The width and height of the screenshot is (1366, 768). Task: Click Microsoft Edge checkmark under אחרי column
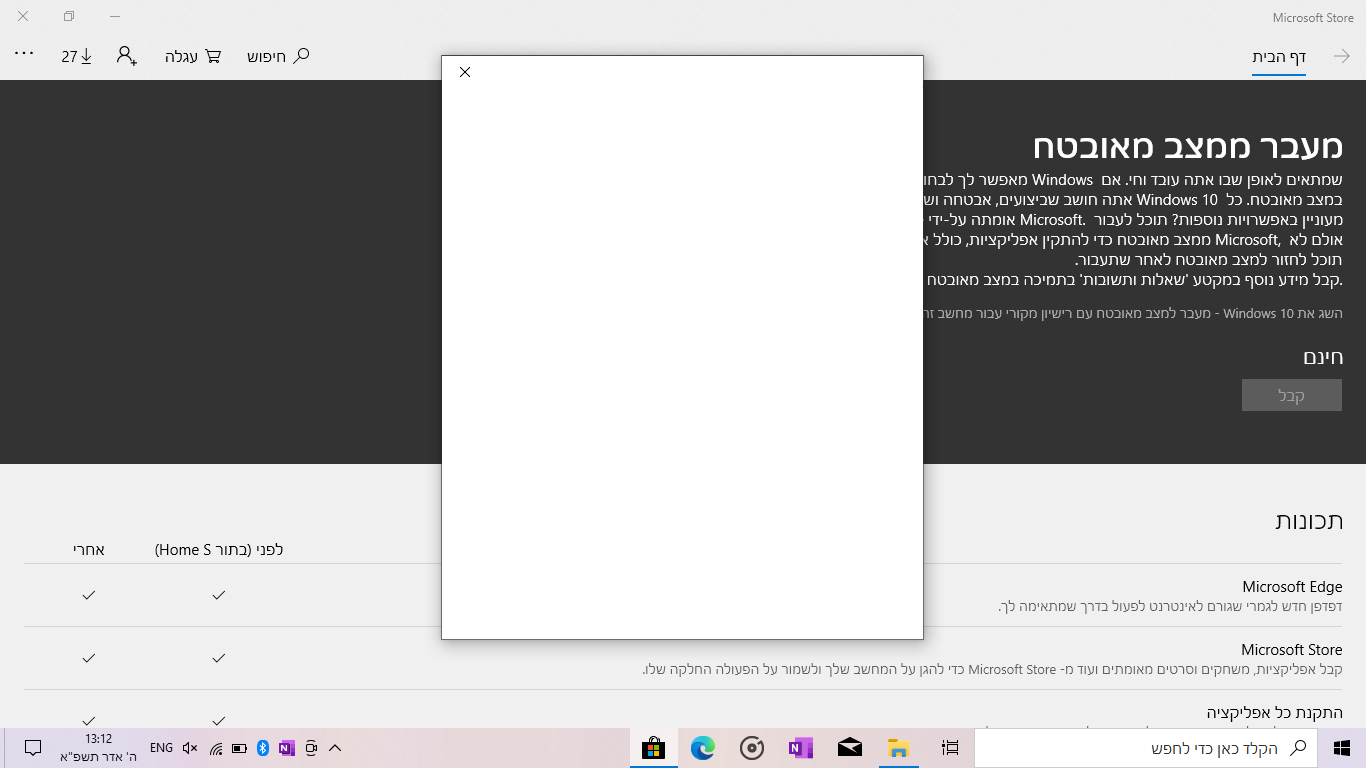[89, 595]
